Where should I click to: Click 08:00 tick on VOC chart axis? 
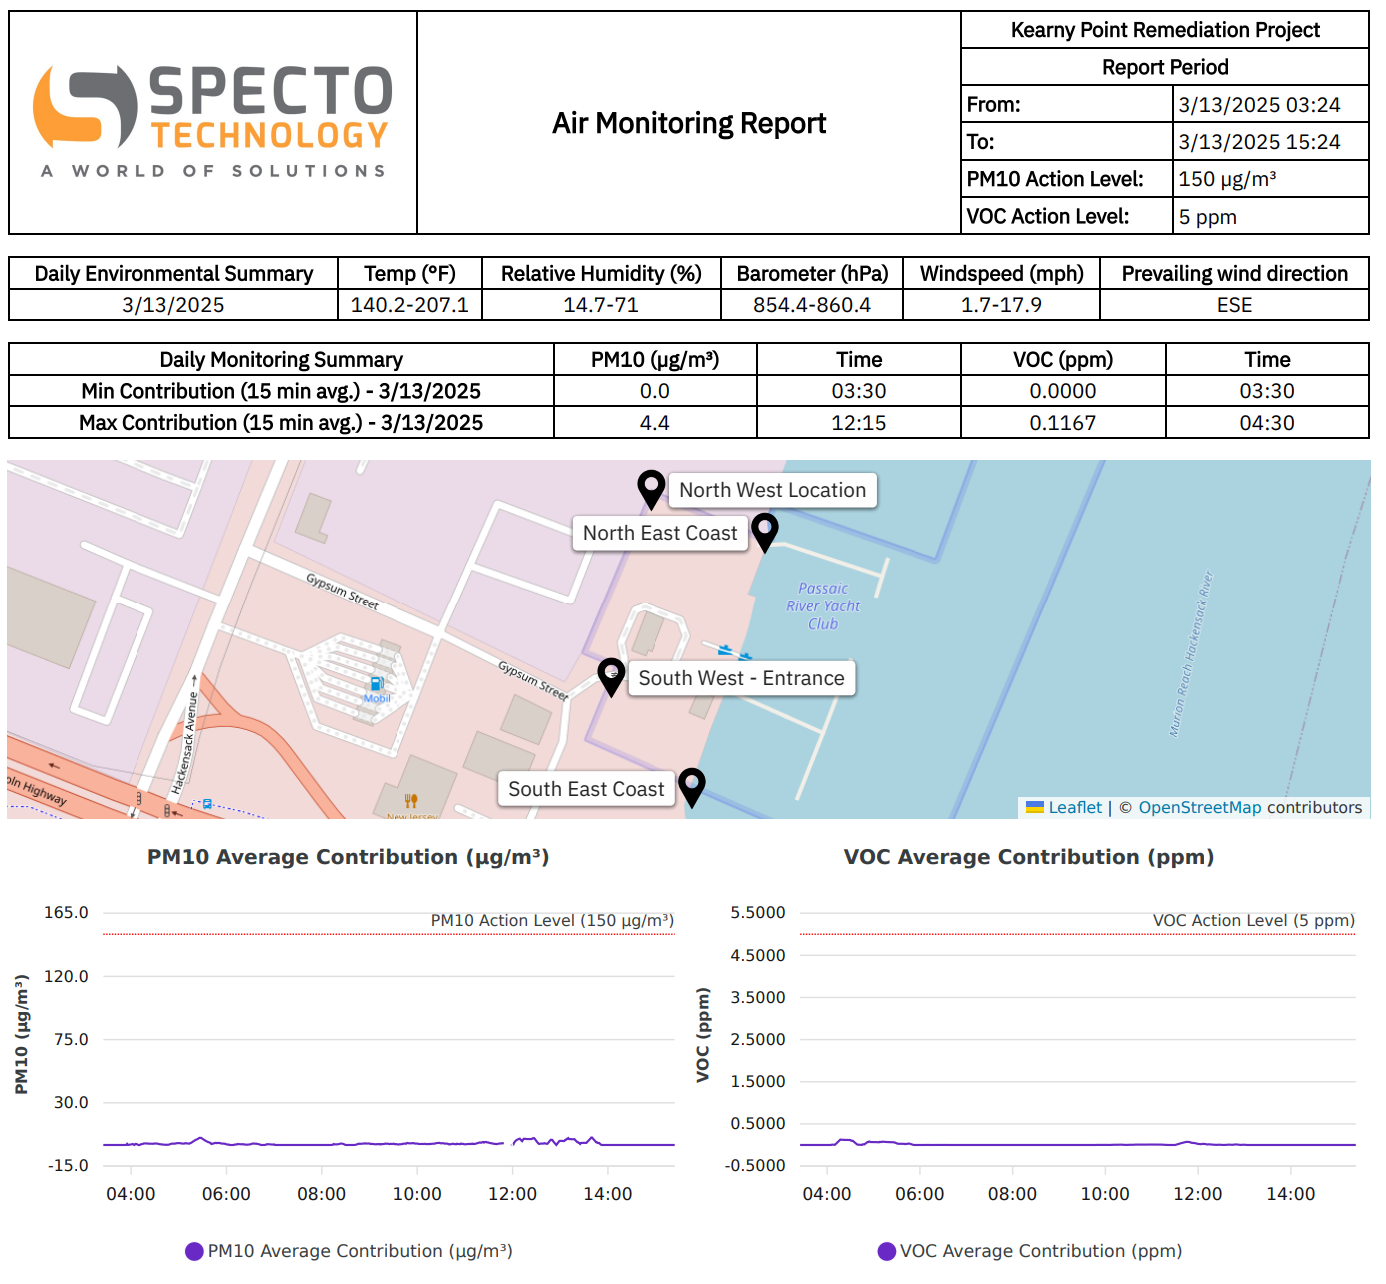coord(1012,1194)
